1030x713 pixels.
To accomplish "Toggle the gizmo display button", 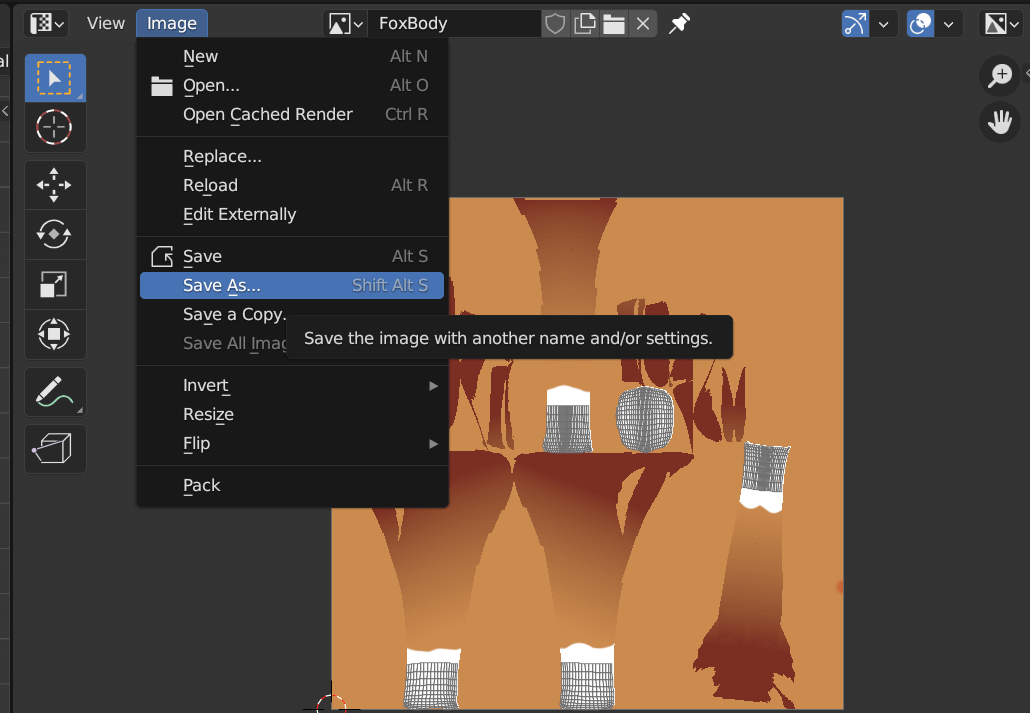I will [x=855, y=24].
